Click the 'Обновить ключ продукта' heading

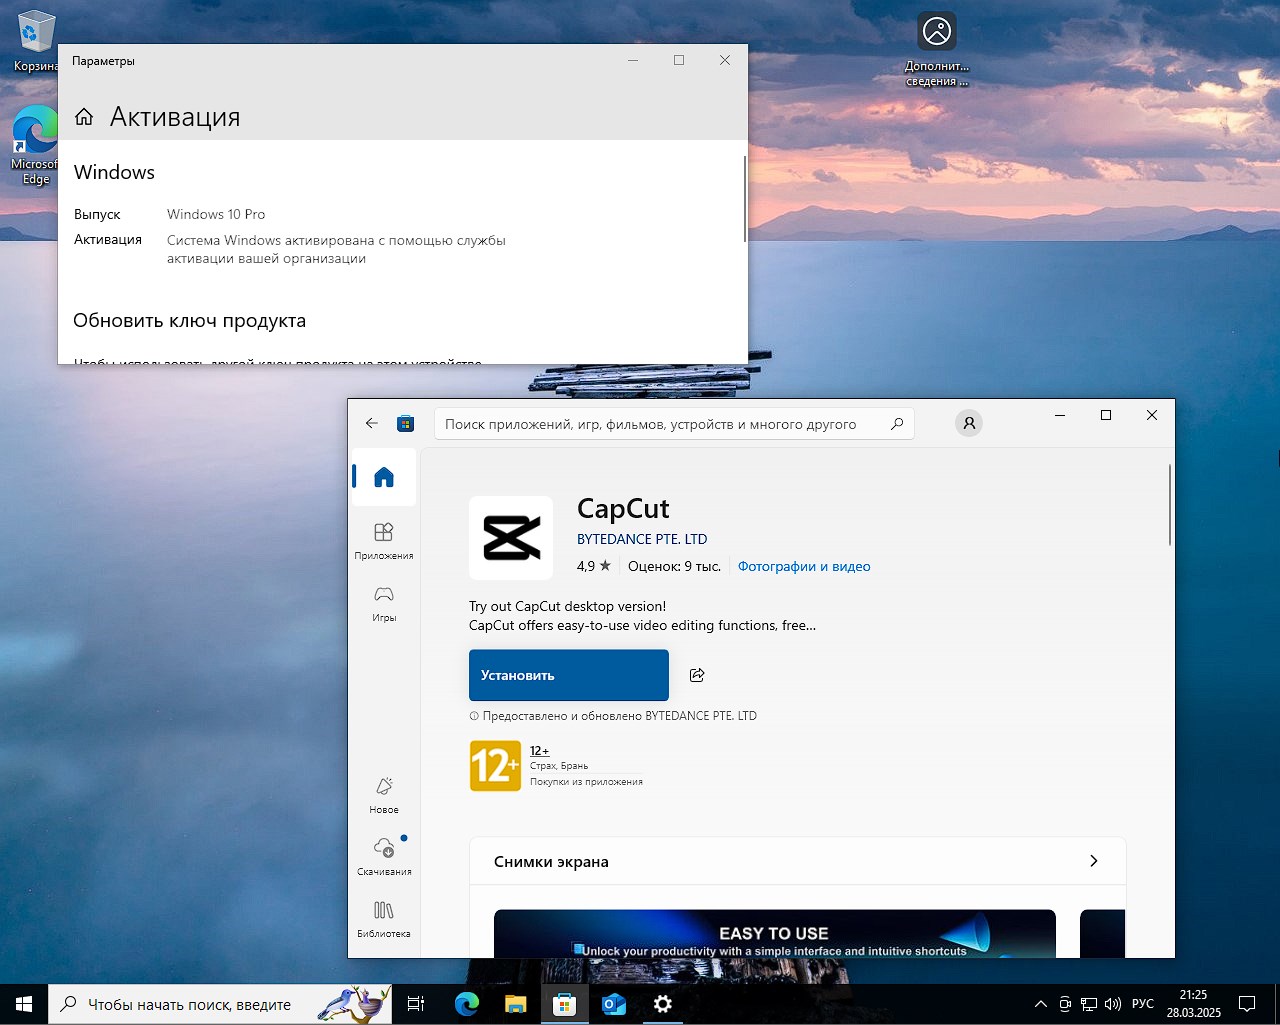[190, 321]
